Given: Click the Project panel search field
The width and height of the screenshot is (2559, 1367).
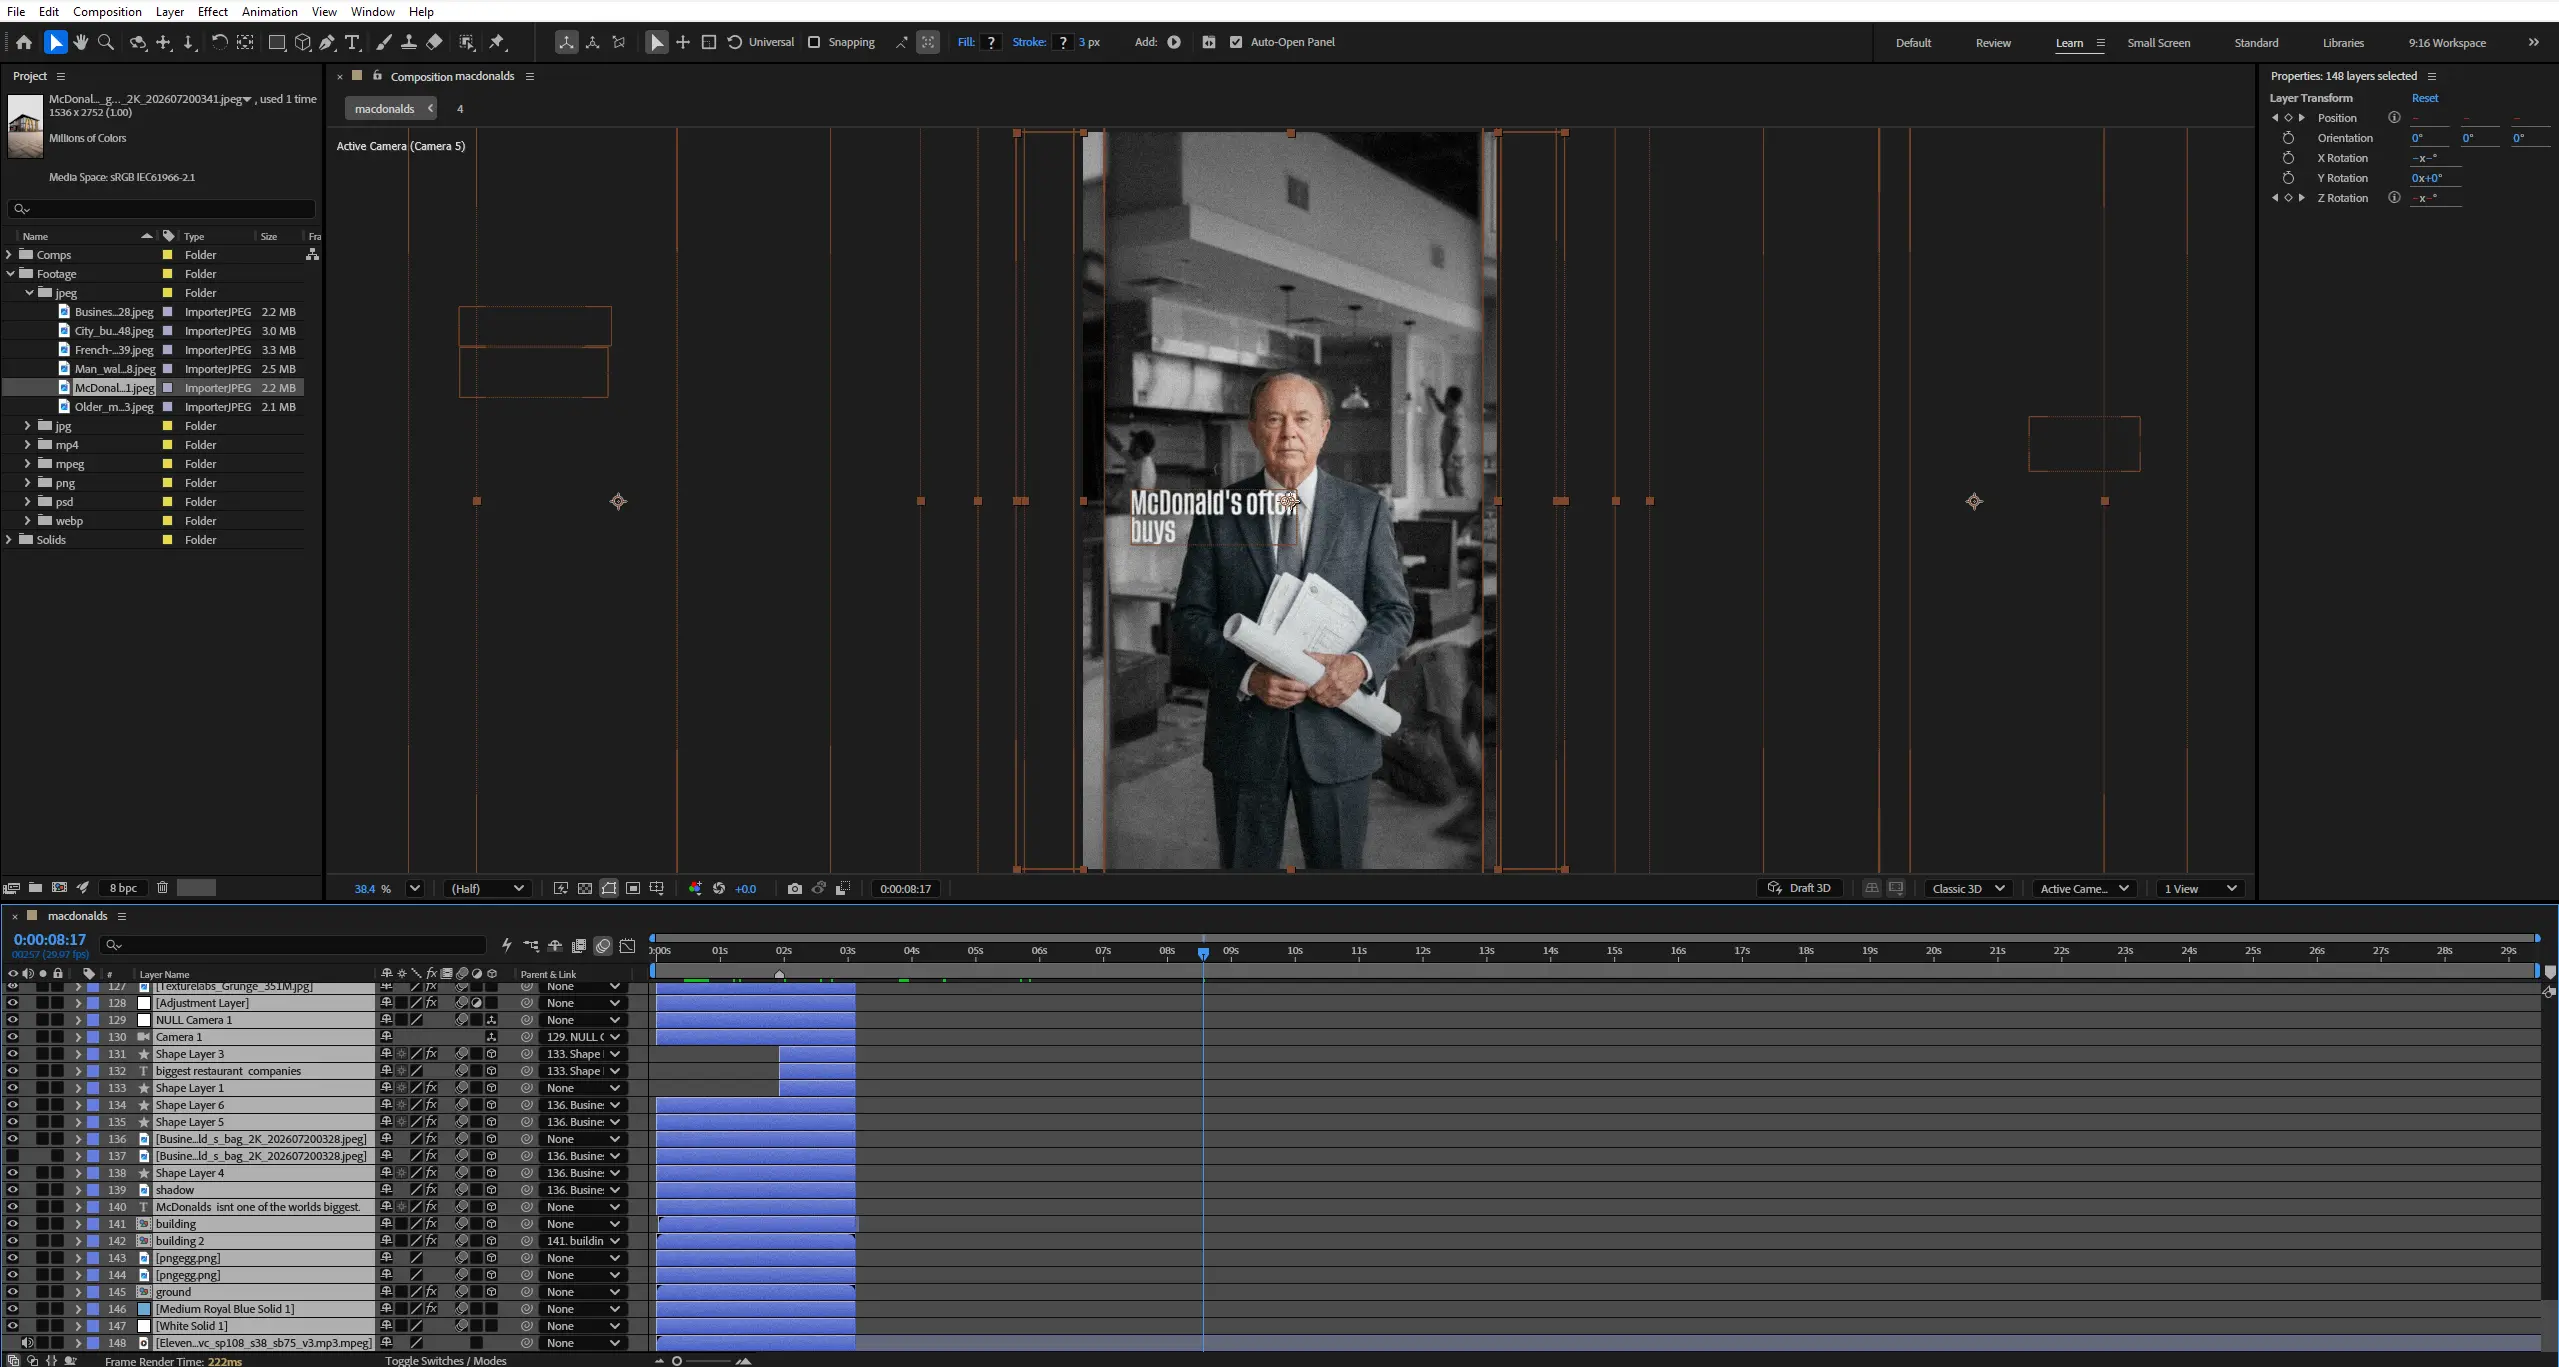Looking at the screenshot, I should click(x=162, y=209).
